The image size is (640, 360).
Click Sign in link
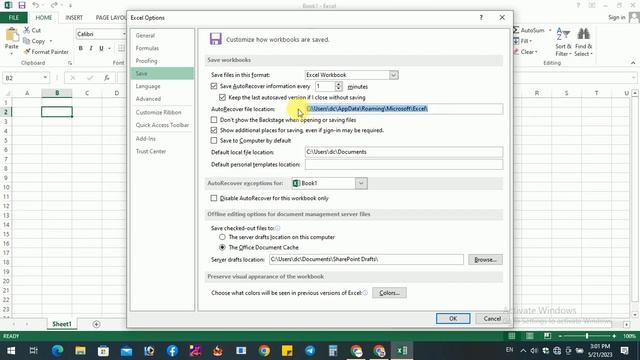point(616,18)
